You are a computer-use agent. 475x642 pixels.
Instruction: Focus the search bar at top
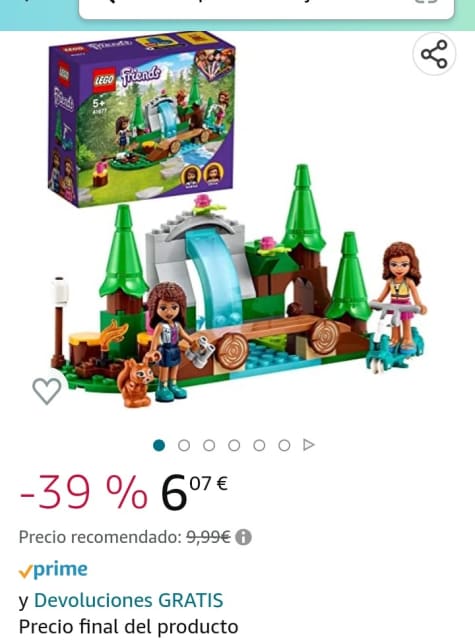(266, 7)
